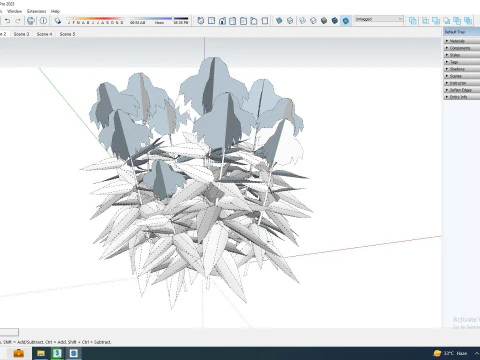Click the Print icon in toolbar

pos(31,21)
